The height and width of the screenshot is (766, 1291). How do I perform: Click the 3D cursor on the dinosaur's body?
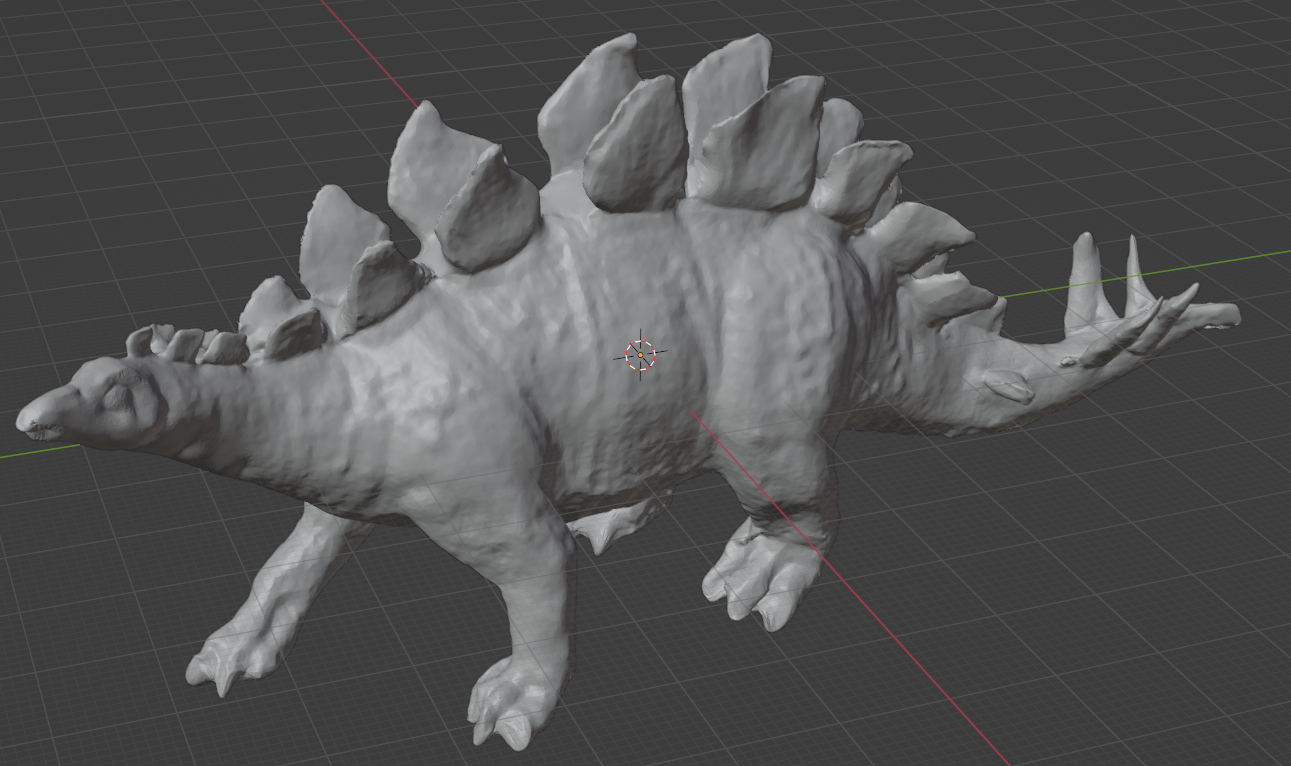[640, 354]
